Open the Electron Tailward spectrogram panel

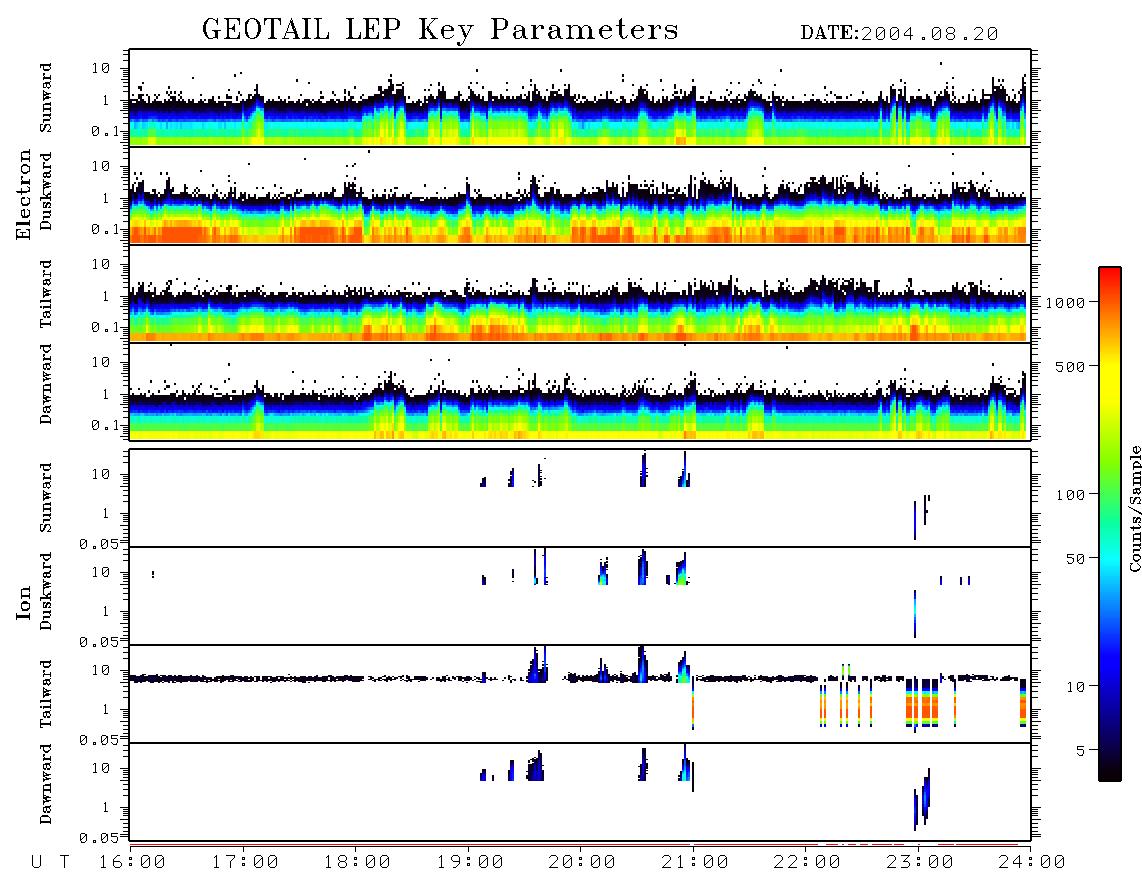(580, 294)
